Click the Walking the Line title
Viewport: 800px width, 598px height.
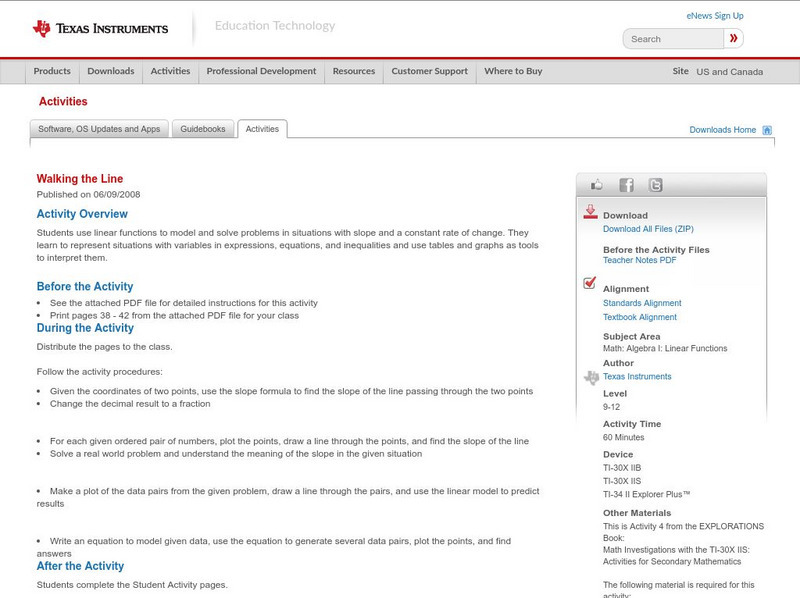80,179
